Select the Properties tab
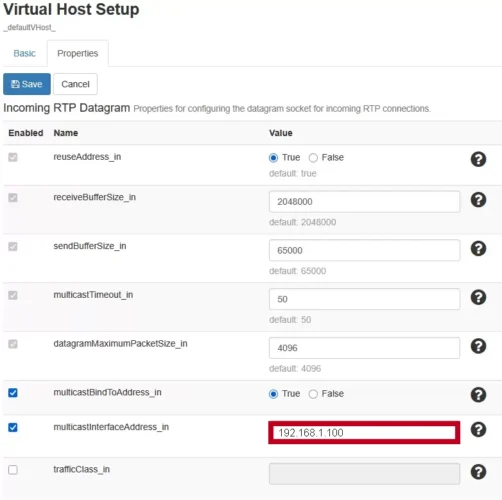This screenshot has height=500, width=502. (78, 53)
